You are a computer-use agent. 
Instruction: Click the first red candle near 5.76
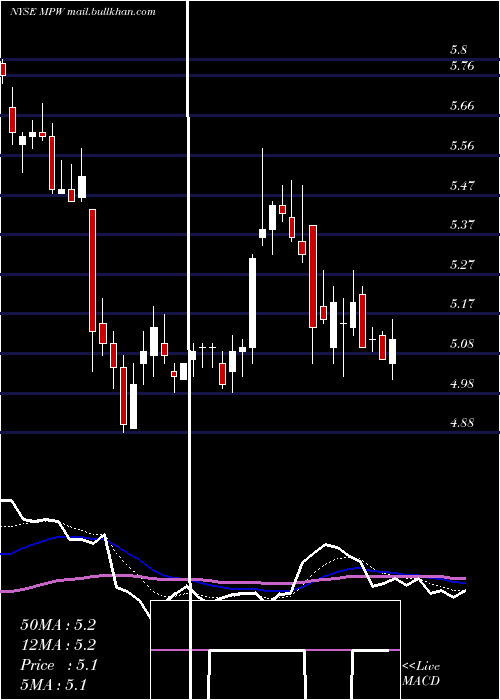click(3, 69)
